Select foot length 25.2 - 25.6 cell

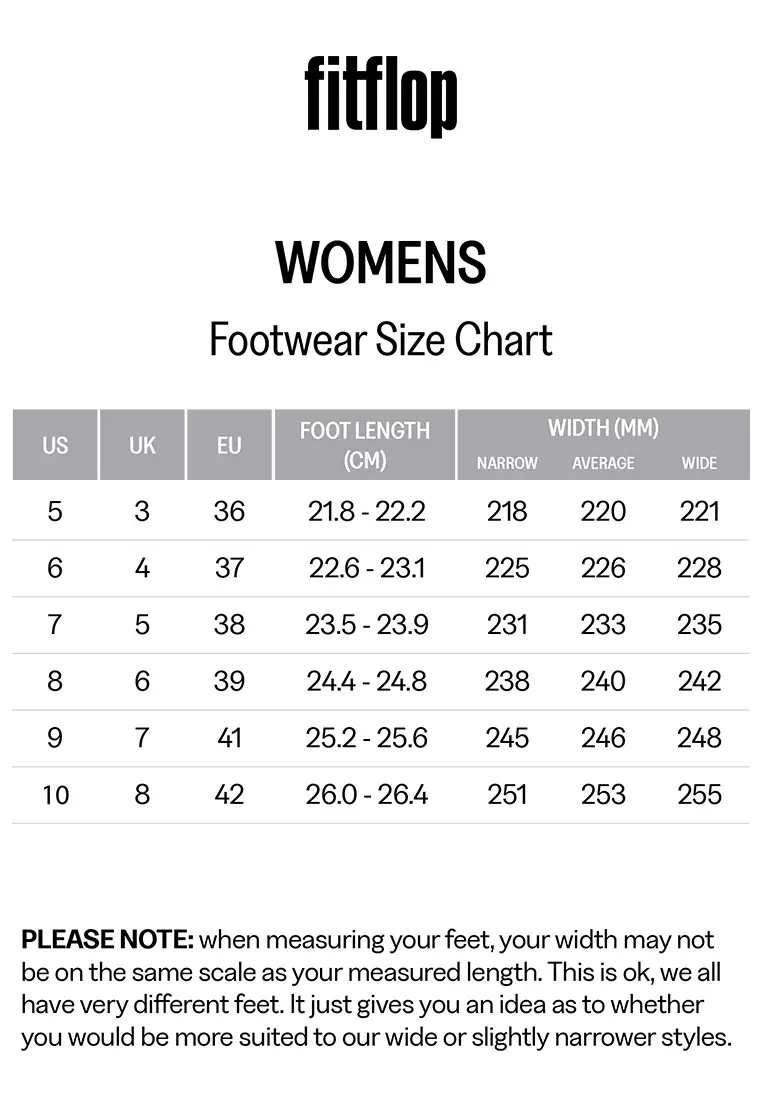point(367,738)
